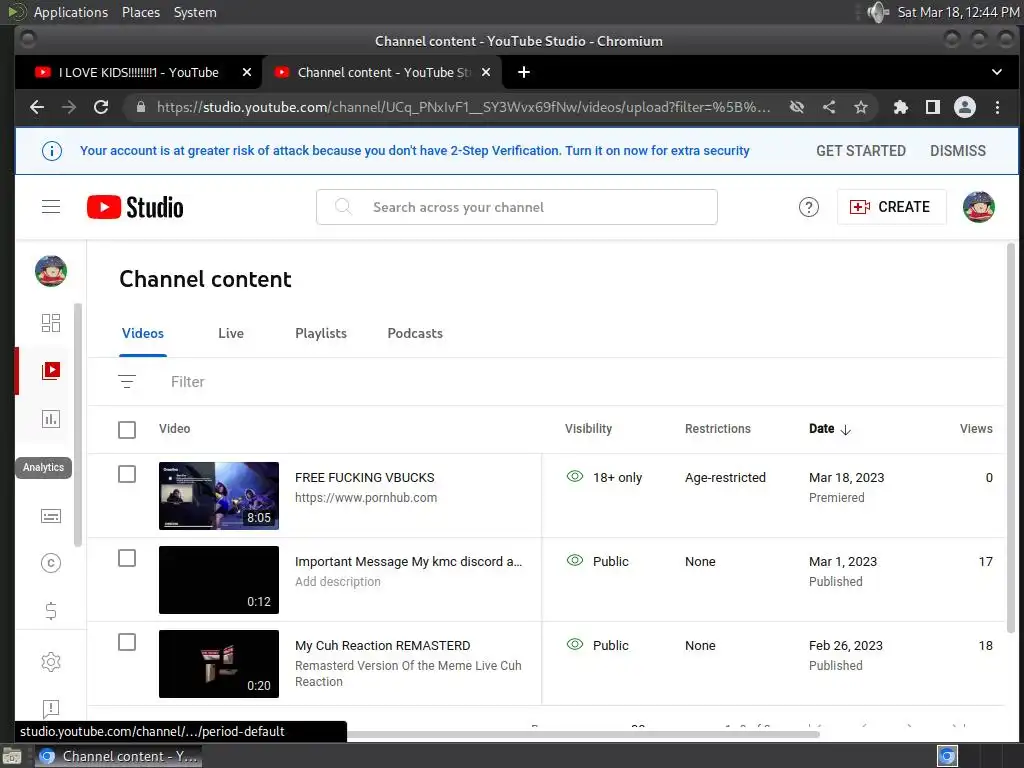Share this page icon in address bar
1024x768 pixels.
coord(829,107)
